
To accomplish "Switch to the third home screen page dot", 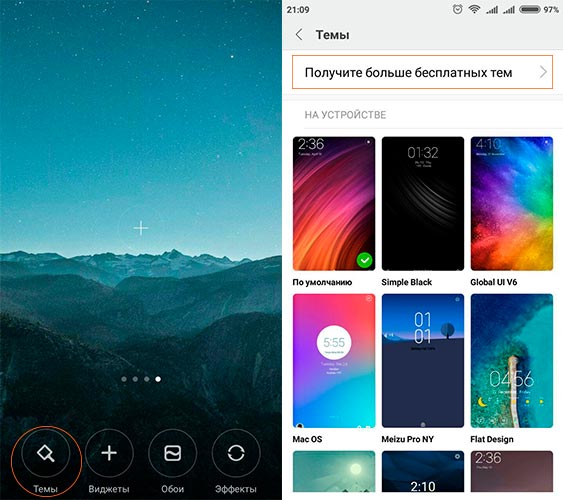I will 146,379.
